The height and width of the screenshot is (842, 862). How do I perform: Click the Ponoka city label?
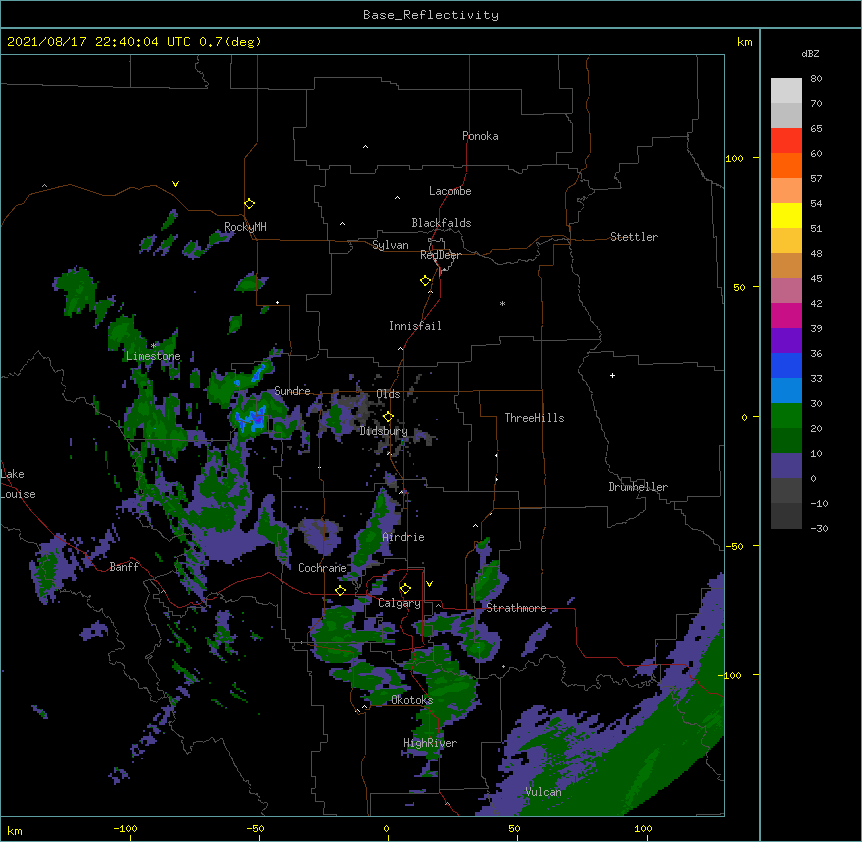(x=480, y=136)
